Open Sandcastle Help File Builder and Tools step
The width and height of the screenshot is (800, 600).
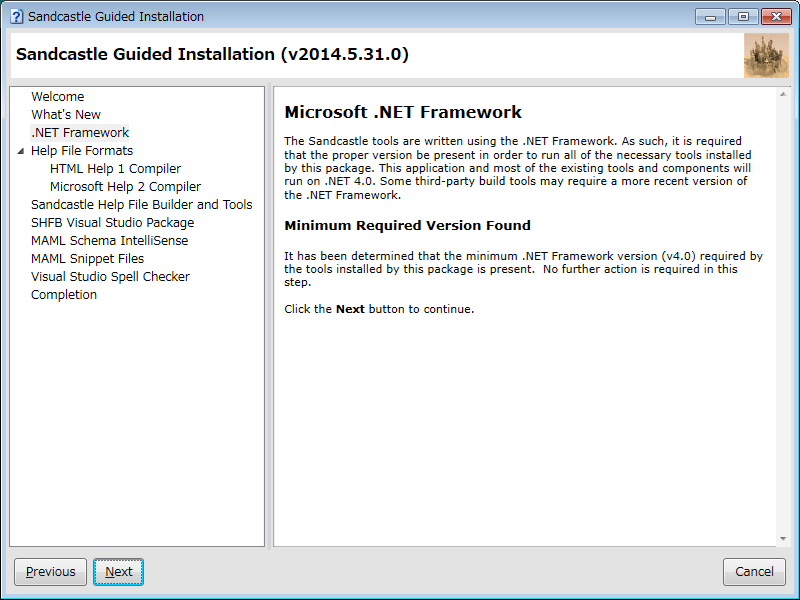[141, 205]
